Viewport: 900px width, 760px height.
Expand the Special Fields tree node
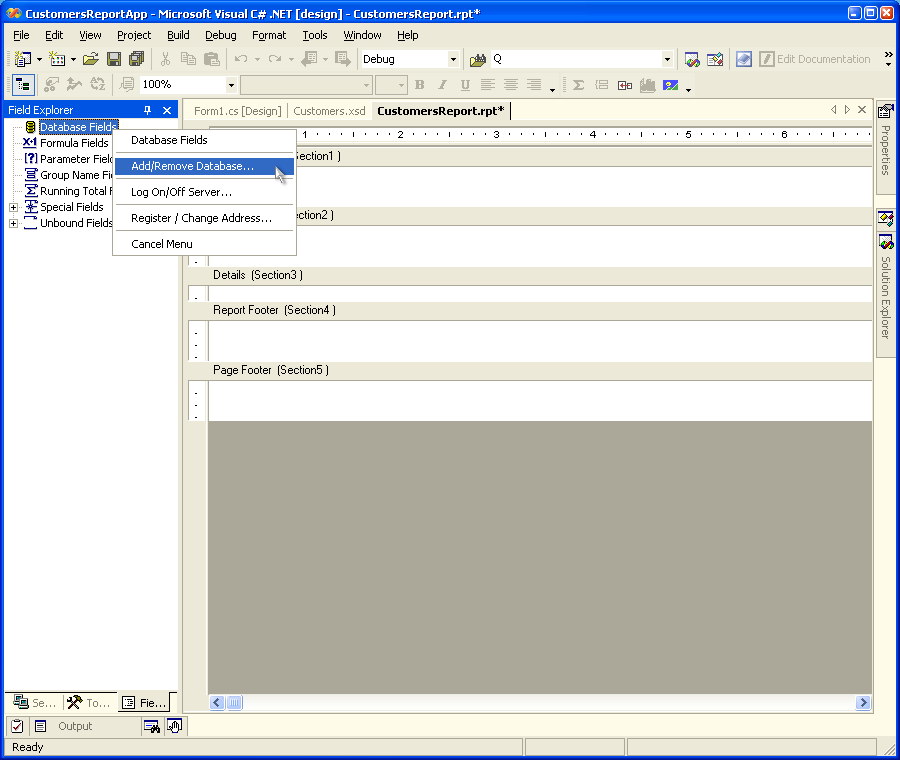pyautogui.click(x=13, y=207)
